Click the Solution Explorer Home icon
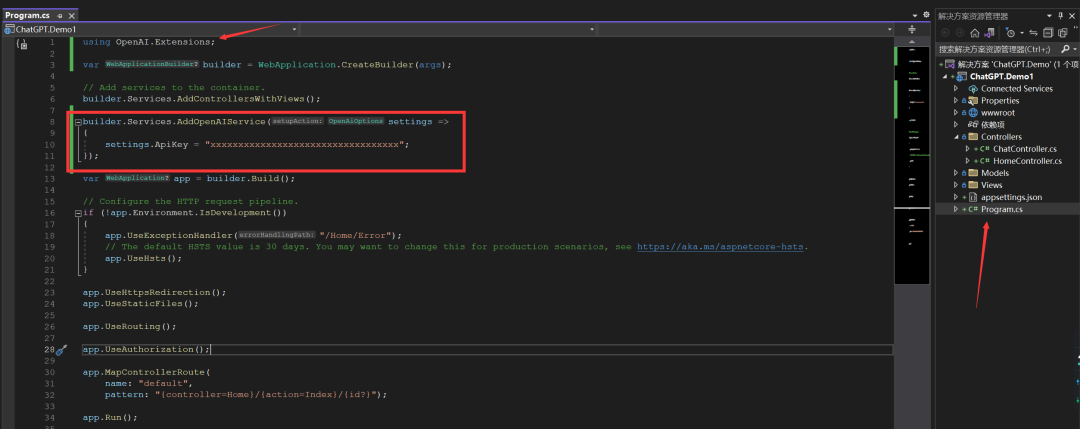 pyautogui.click(x=975, y=32)
